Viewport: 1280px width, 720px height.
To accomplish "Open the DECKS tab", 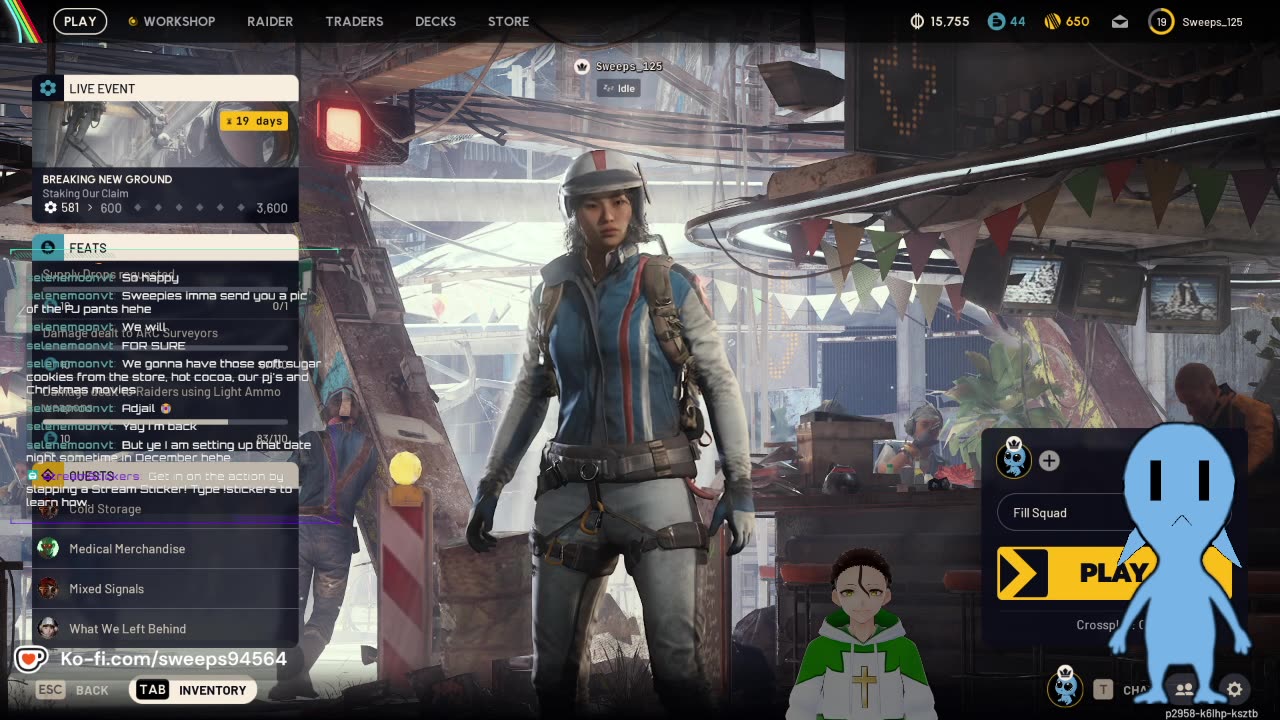I will [435, 21].
